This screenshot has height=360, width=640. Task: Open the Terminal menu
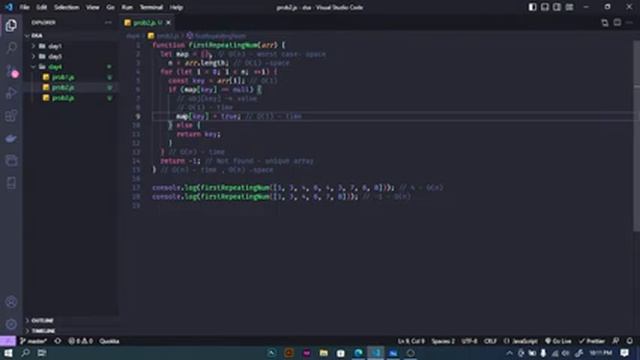pos(151,7)
